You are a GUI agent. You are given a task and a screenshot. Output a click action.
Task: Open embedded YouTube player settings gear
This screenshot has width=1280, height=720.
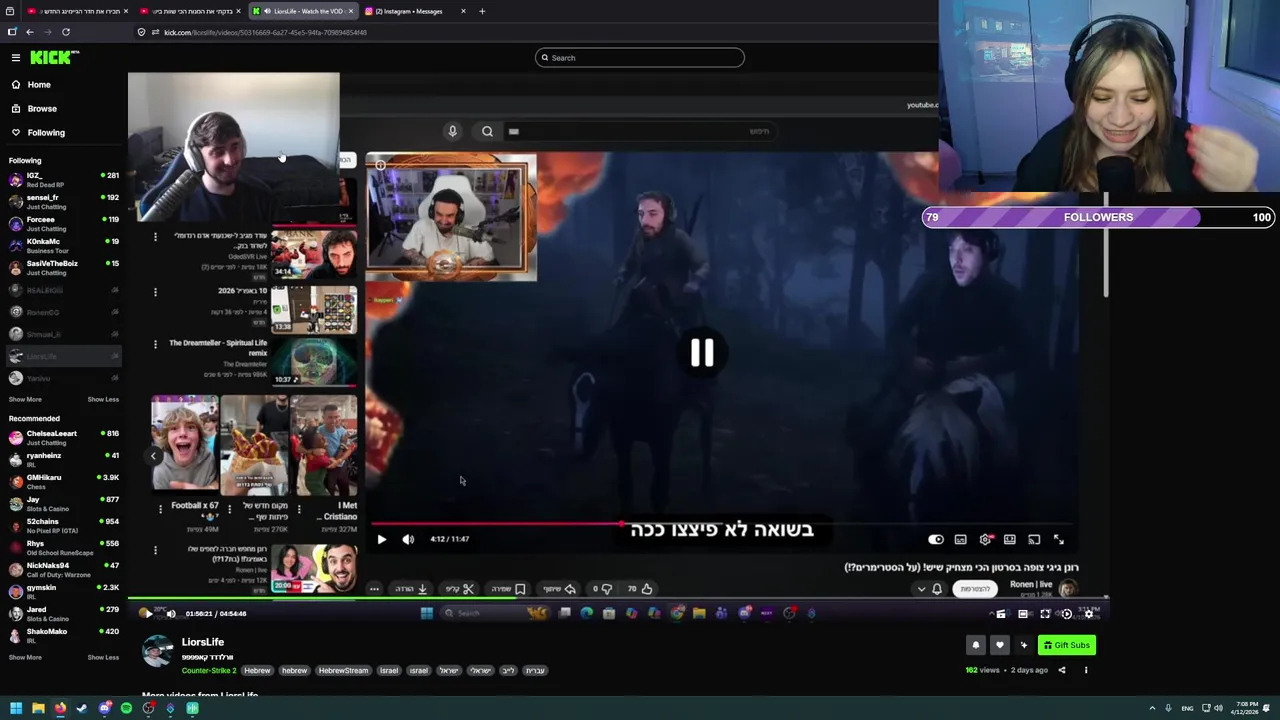[x=985, y=540]
